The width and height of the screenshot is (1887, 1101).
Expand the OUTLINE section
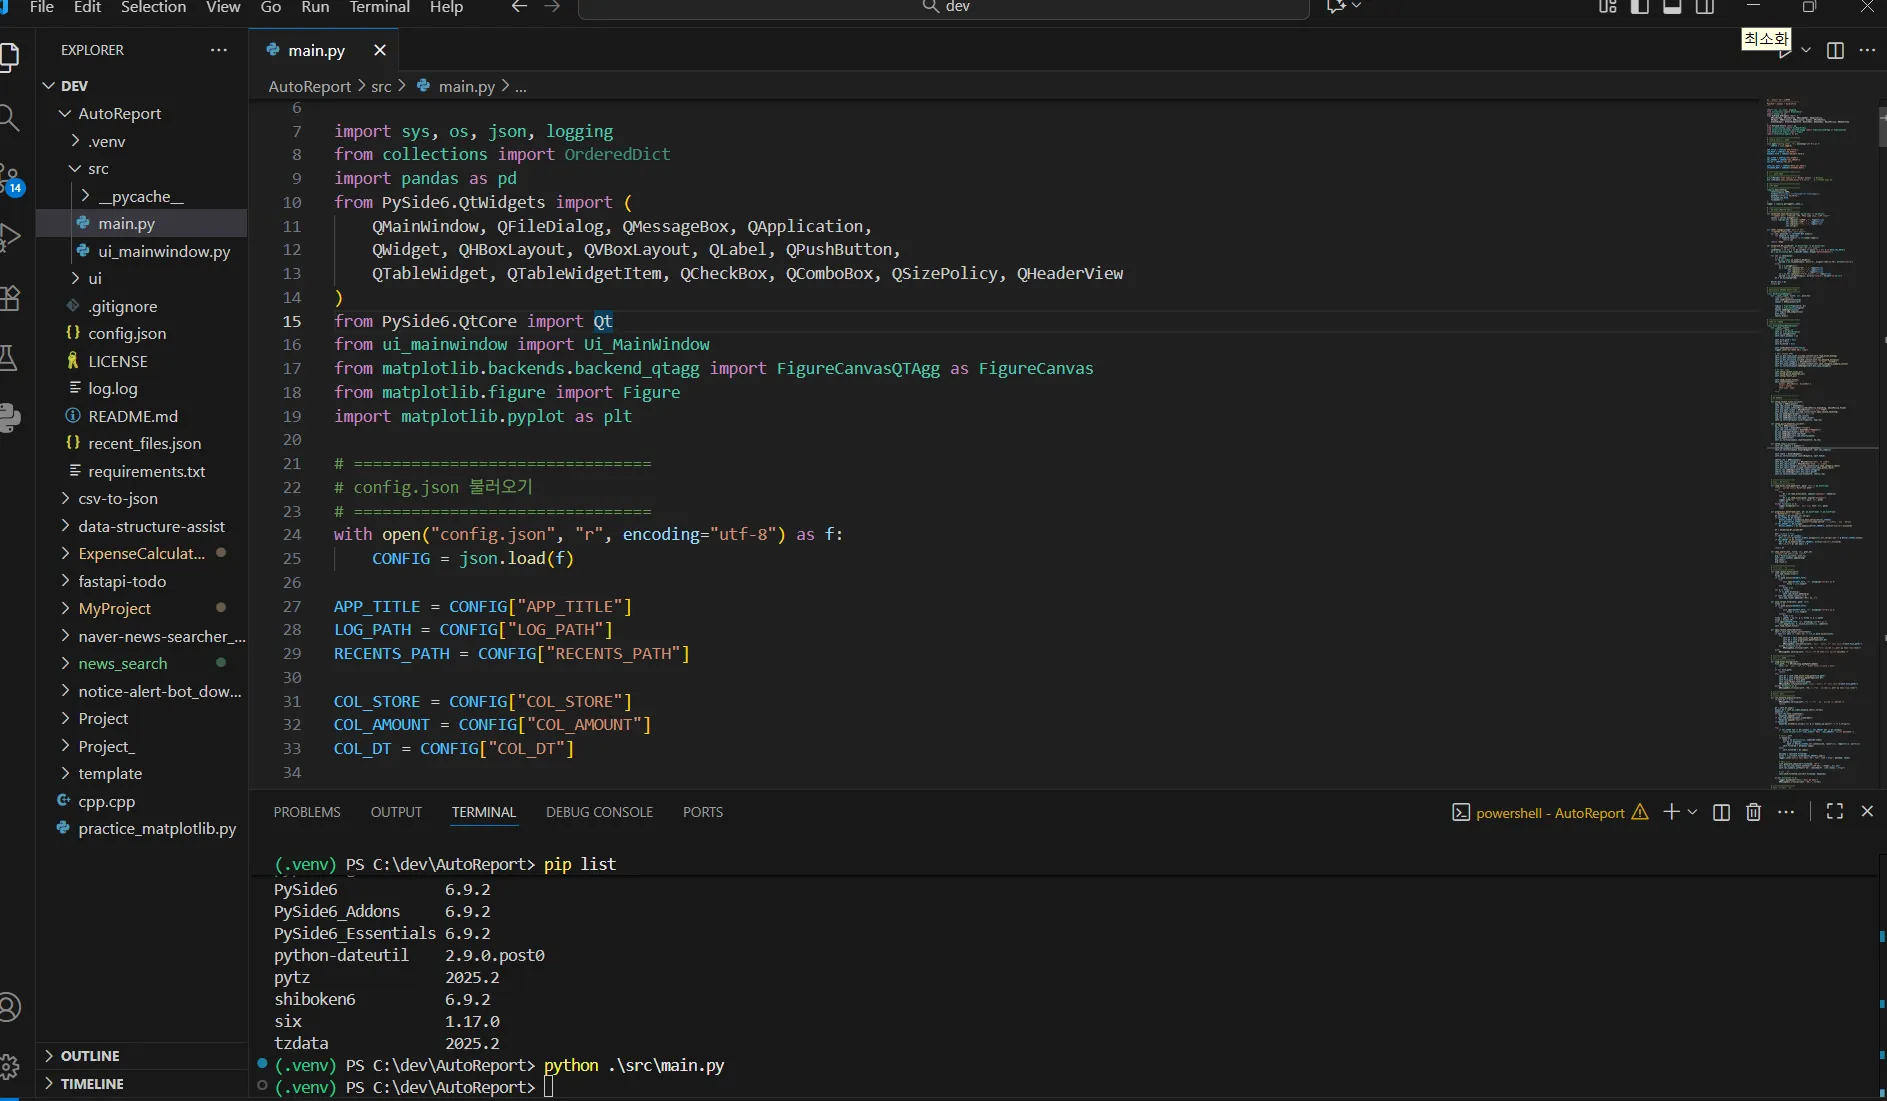(89, 1056)
